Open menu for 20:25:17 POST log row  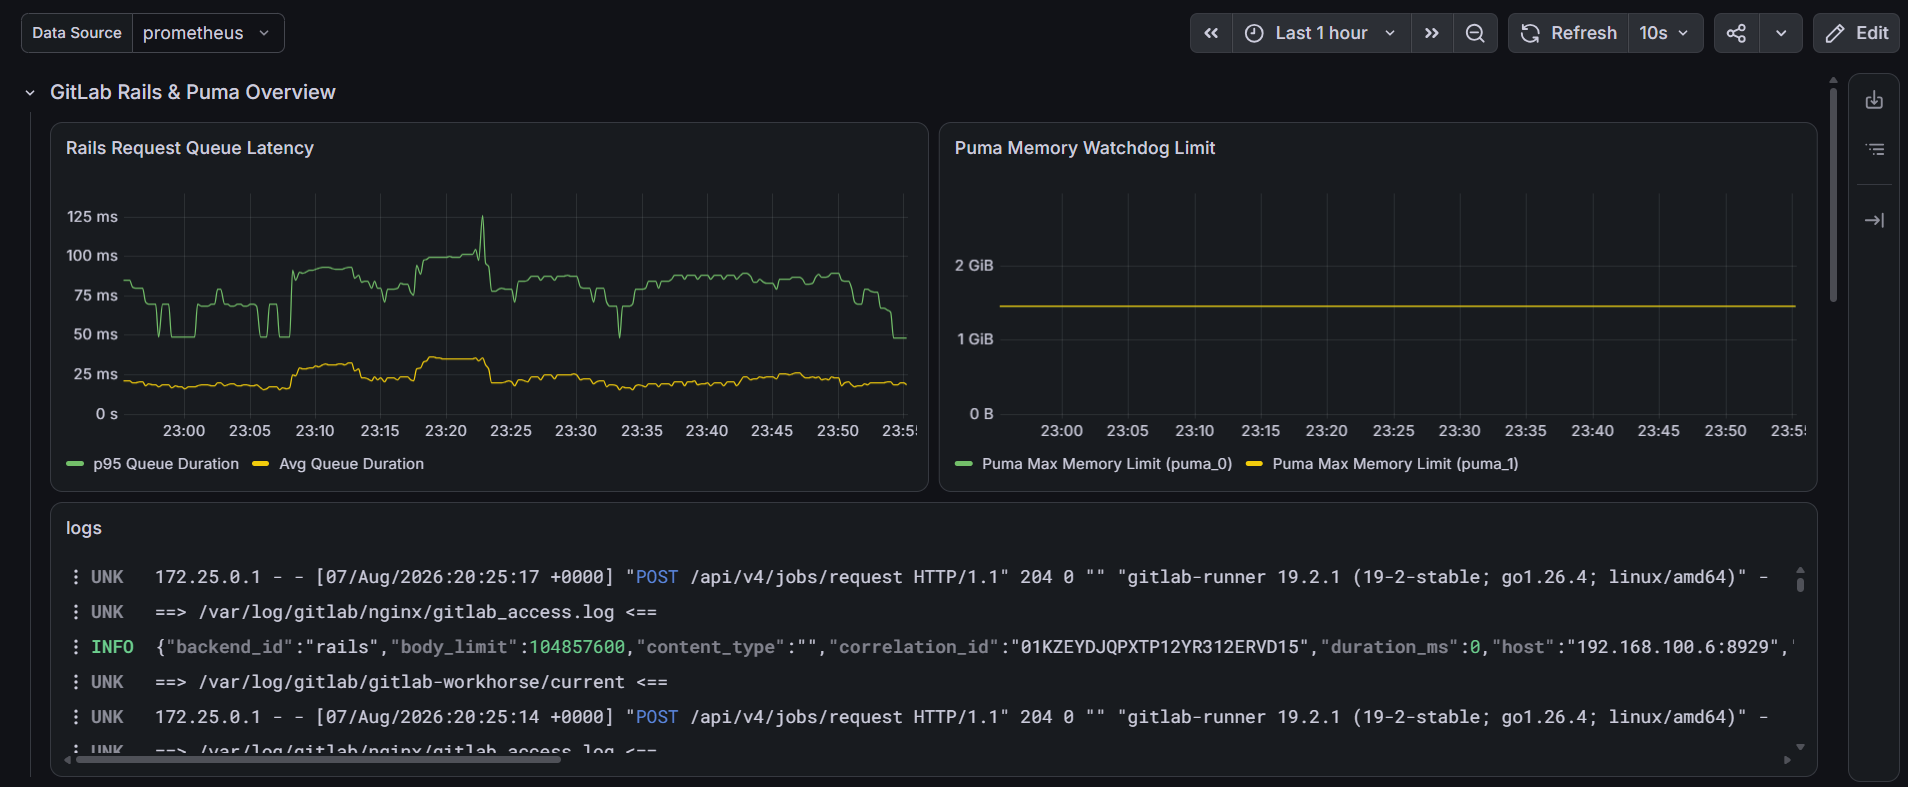[x=76, y=577]
